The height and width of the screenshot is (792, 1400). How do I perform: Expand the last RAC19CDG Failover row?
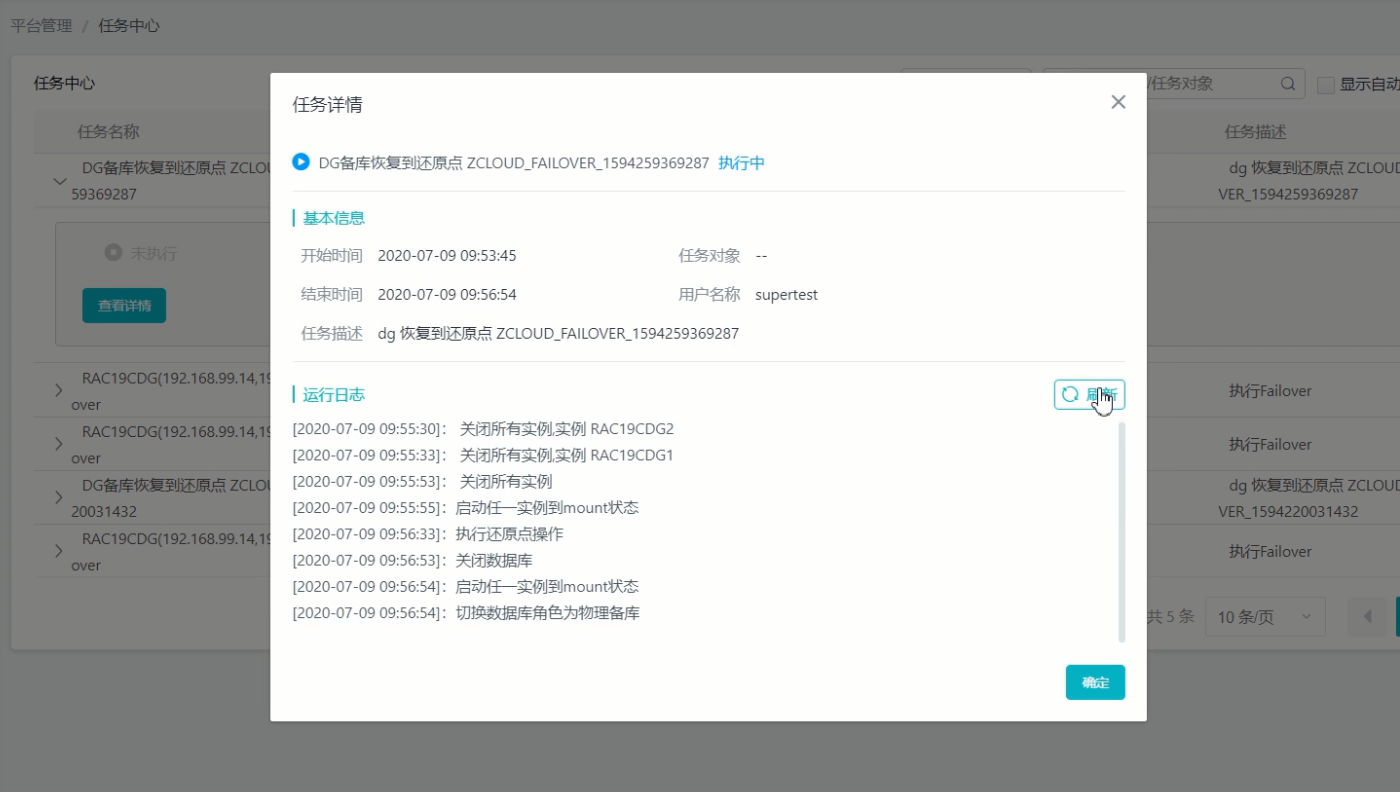(59, 551)
